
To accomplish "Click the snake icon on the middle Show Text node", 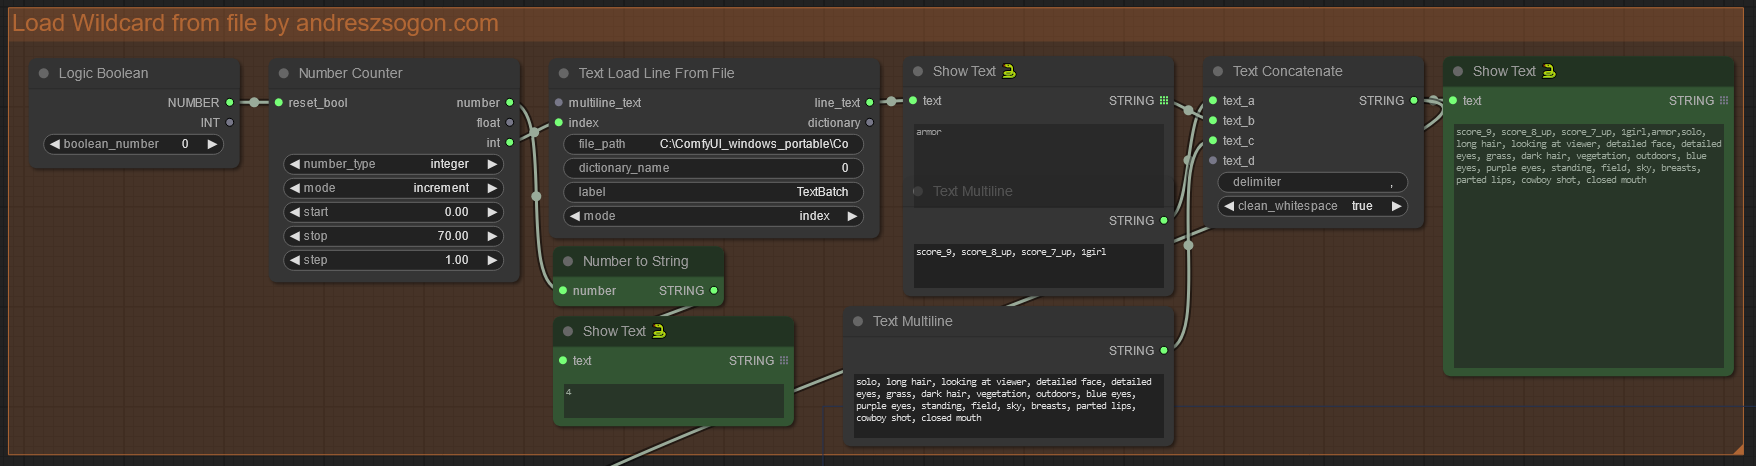I will click(1009, 71).
